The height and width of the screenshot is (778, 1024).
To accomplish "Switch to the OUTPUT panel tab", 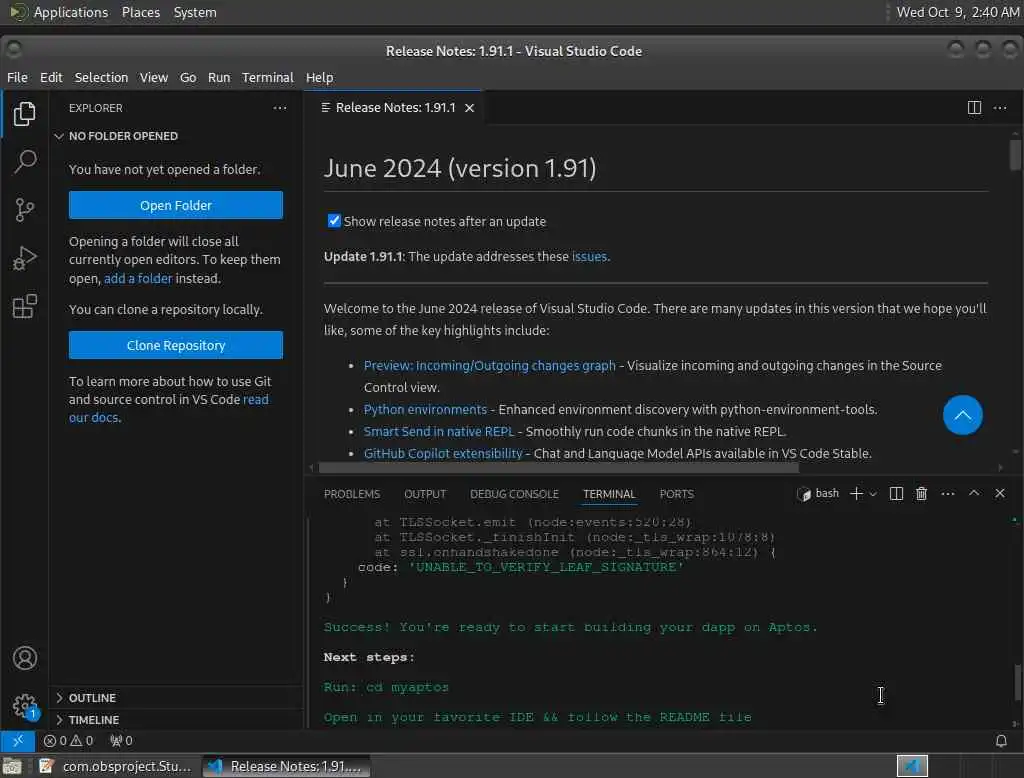I will (x=424, y=494).
